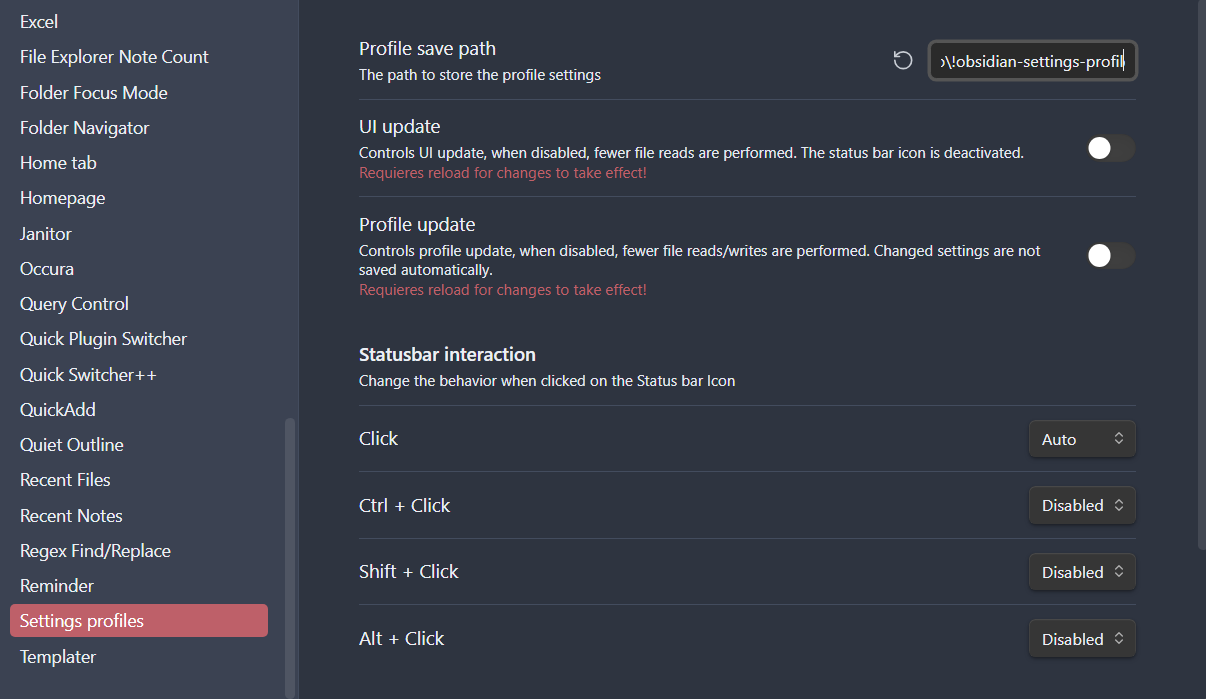Open Reminder plugin settings
The height and width of the screenshot is (699, 1206).
57,585
